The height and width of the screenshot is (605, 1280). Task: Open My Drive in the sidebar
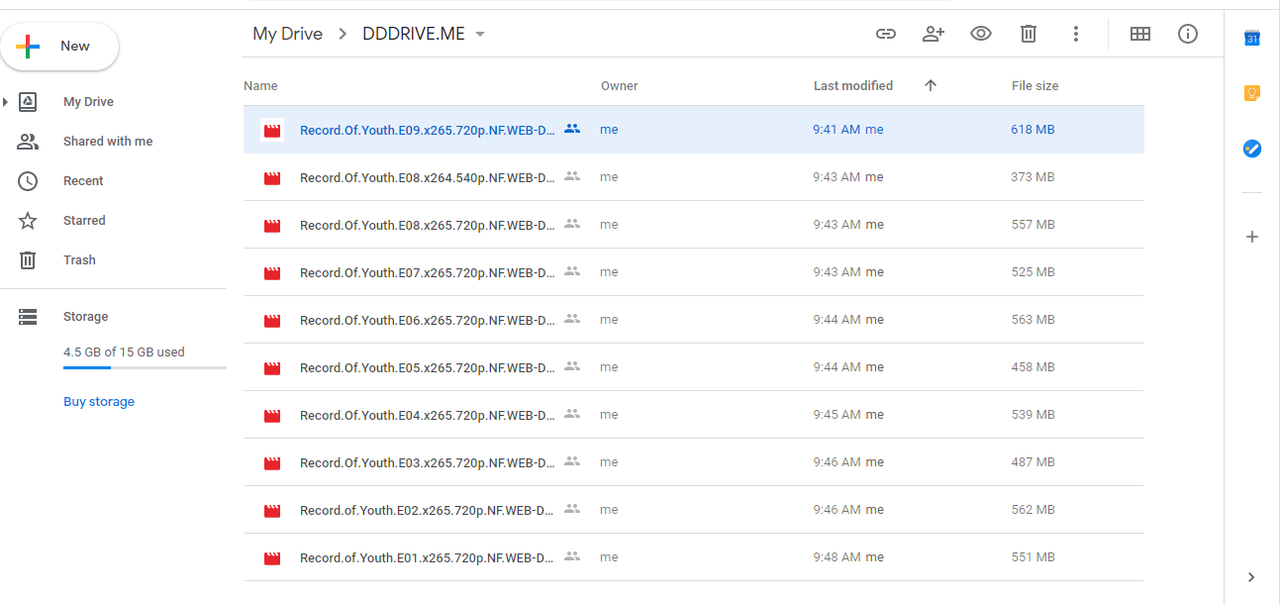[88, 102]
